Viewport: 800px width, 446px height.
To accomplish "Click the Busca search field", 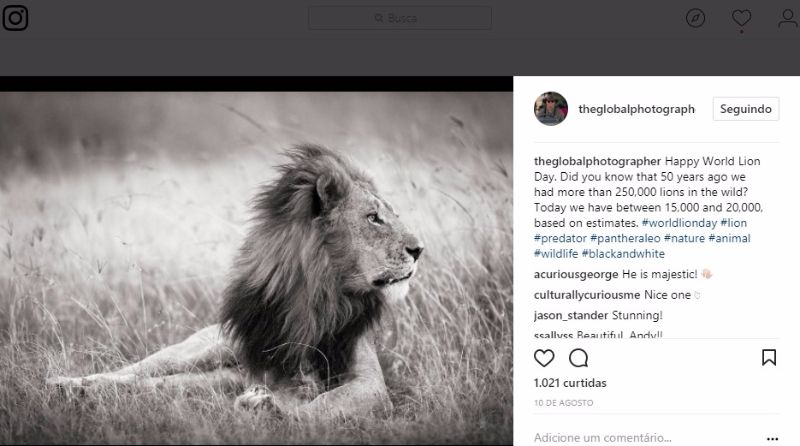I will pyautogui.click(x=400, y=18).
